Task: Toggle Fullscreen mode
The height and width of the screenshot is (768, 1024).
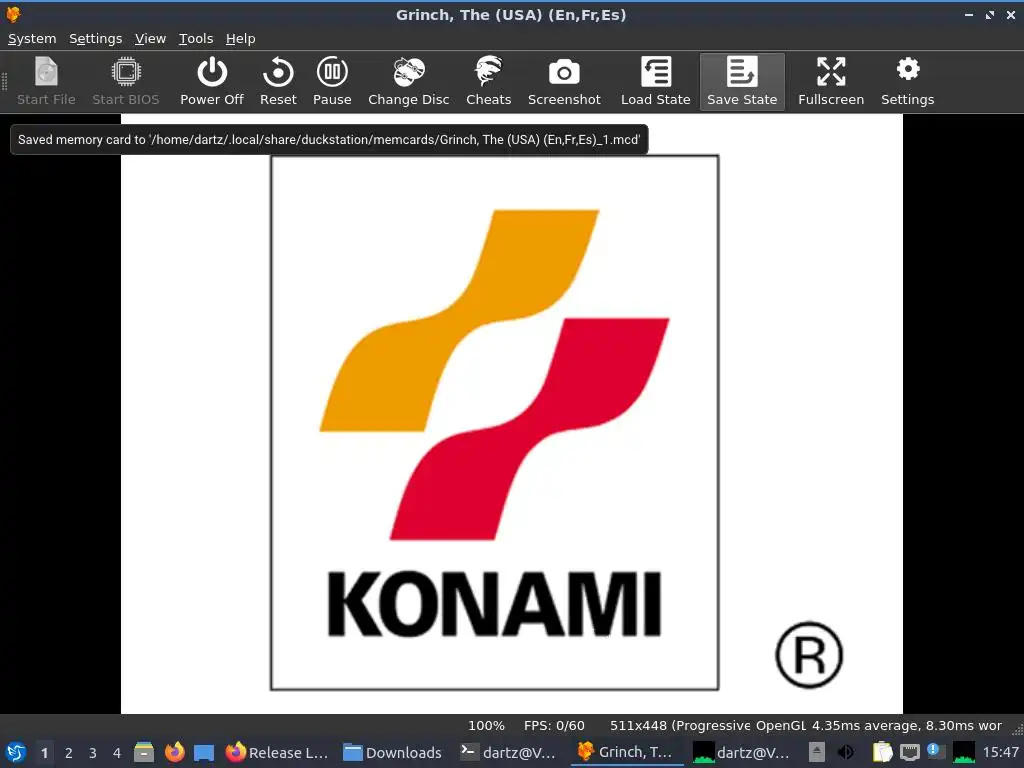Action: [831, 82]
